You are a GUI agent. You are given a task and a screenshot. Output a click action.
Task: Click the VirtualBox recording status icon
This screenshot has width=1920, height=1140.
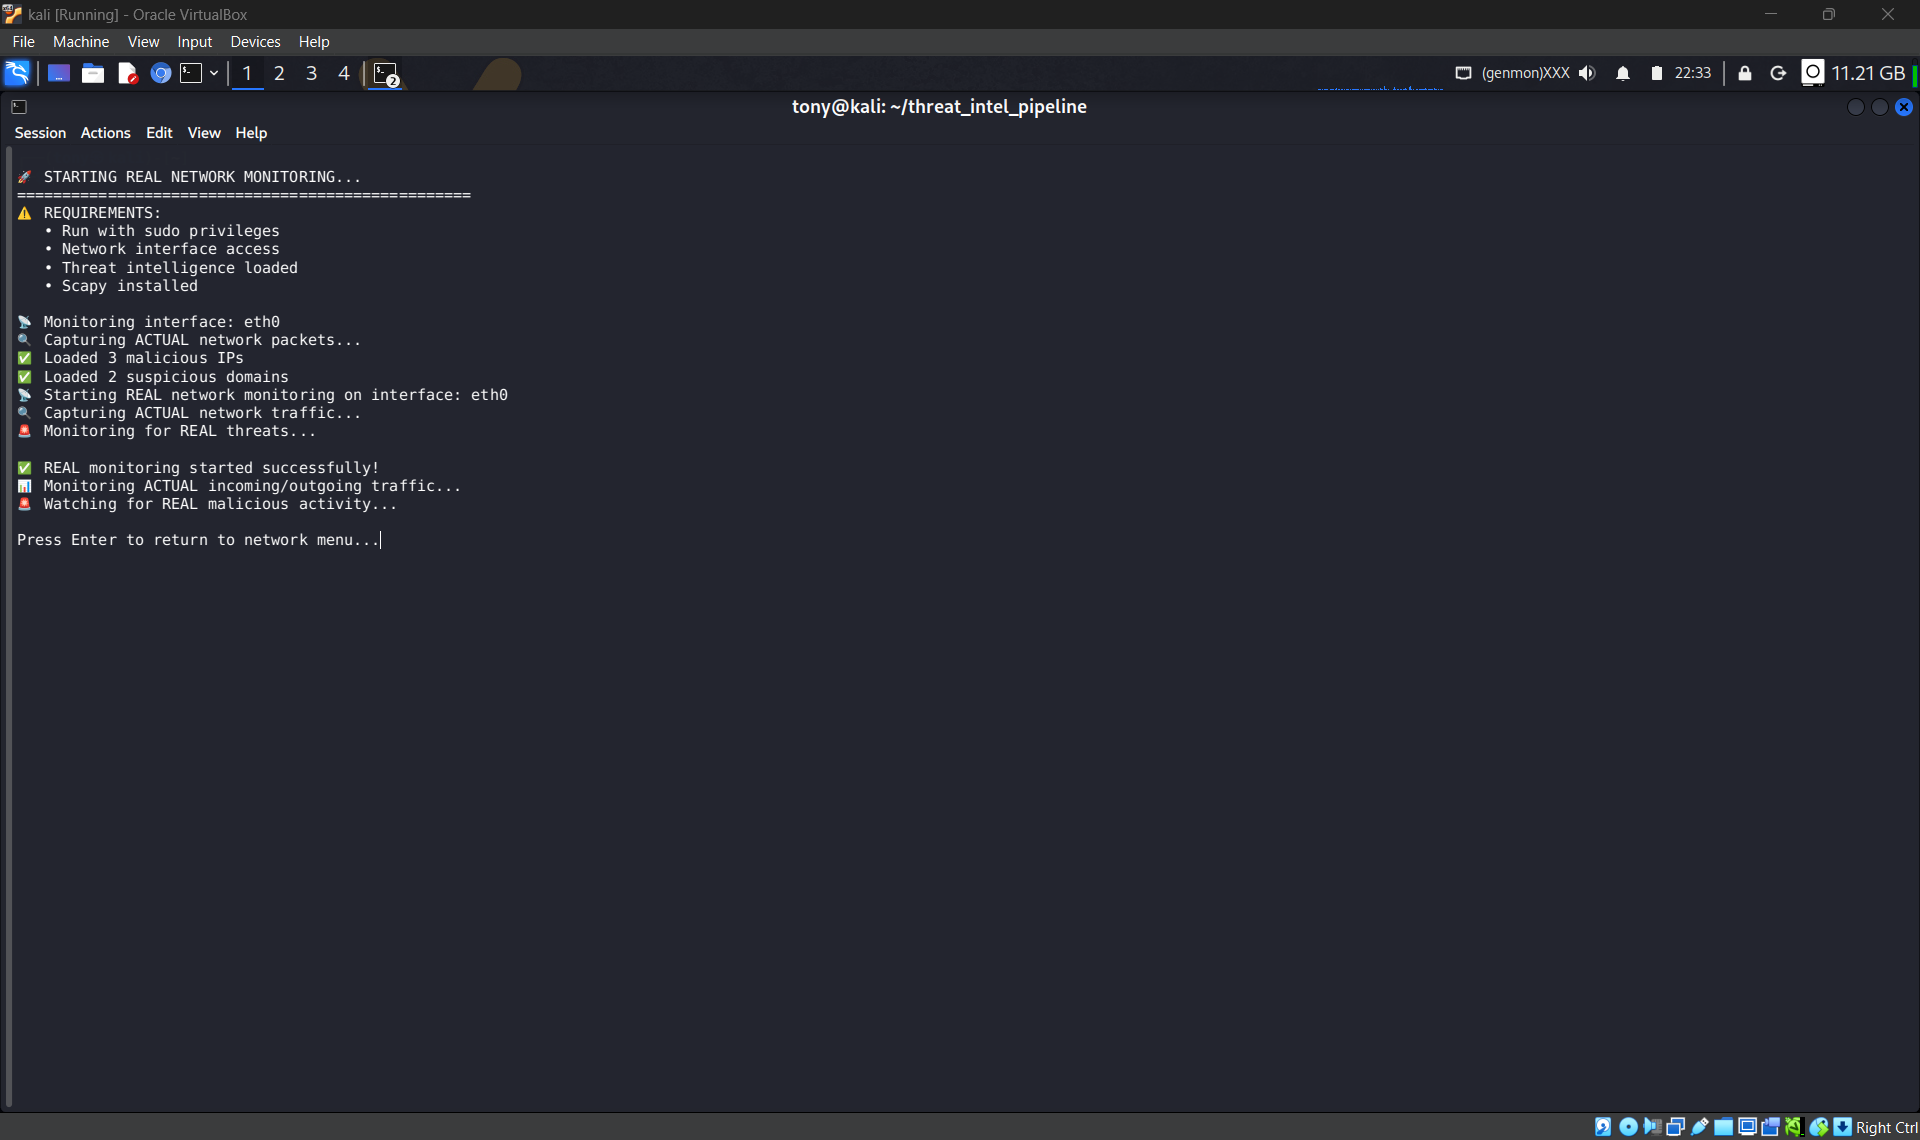tap(1770, 1127)
